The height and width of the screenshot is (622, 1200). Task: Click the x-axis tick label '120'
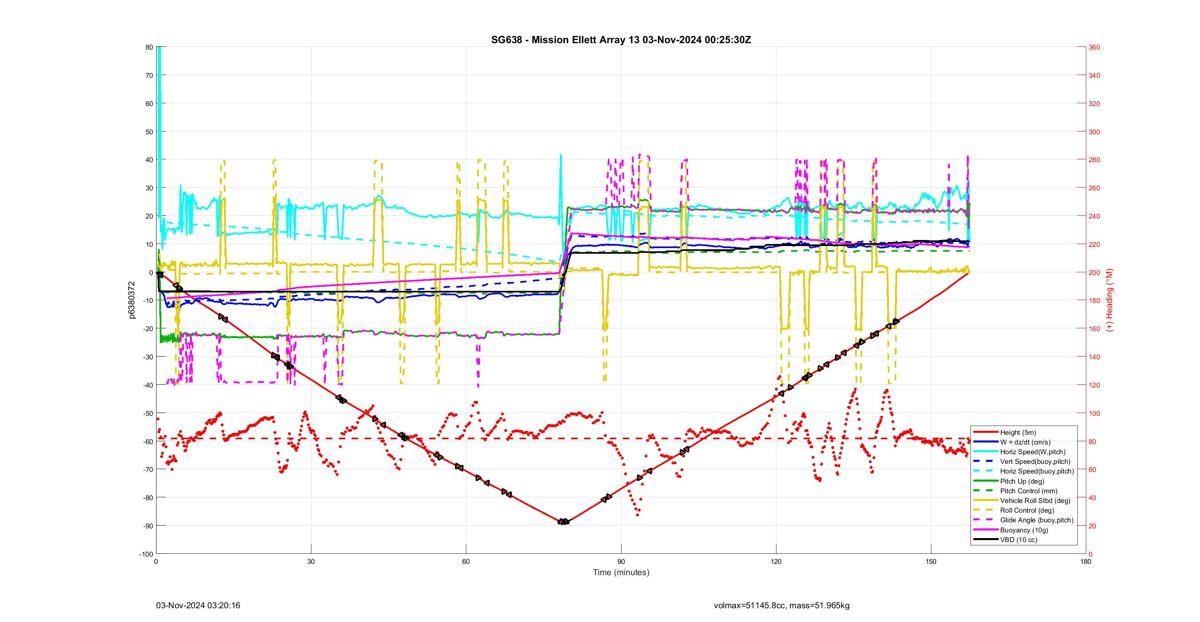tap(776, 561)
